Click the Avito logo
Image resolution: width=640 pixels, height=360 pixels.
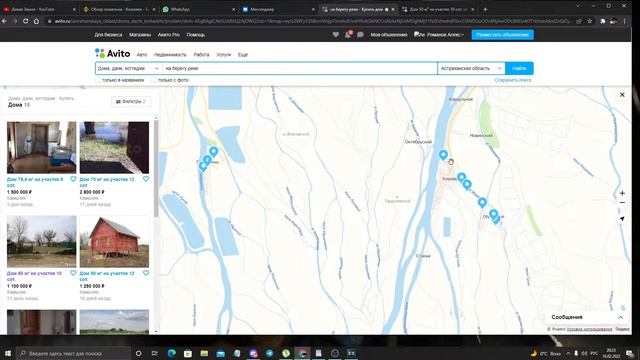[x=112, y=53]
